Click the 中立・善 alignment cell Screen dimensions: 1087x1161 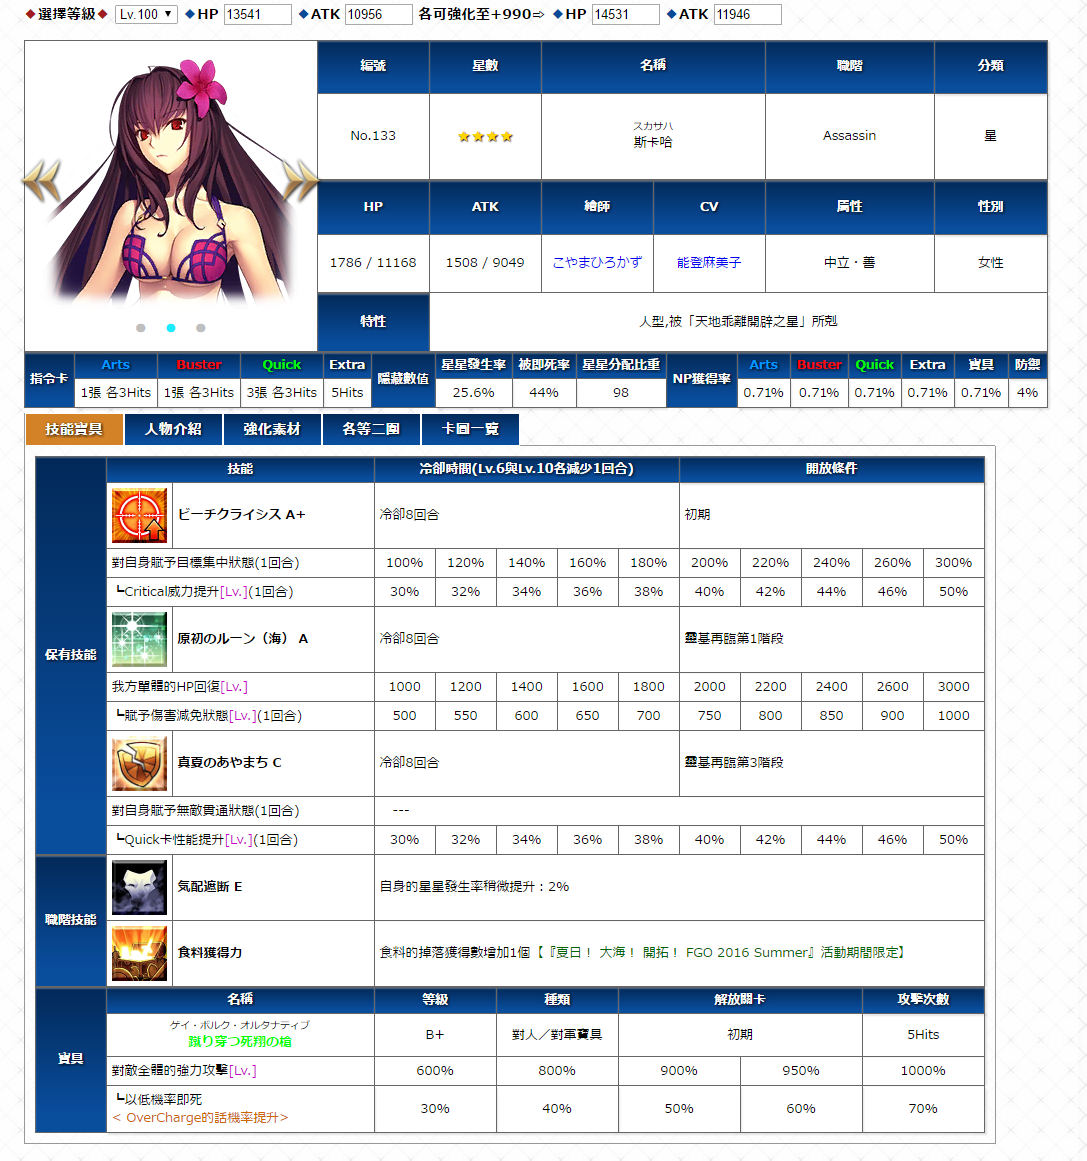849,263
